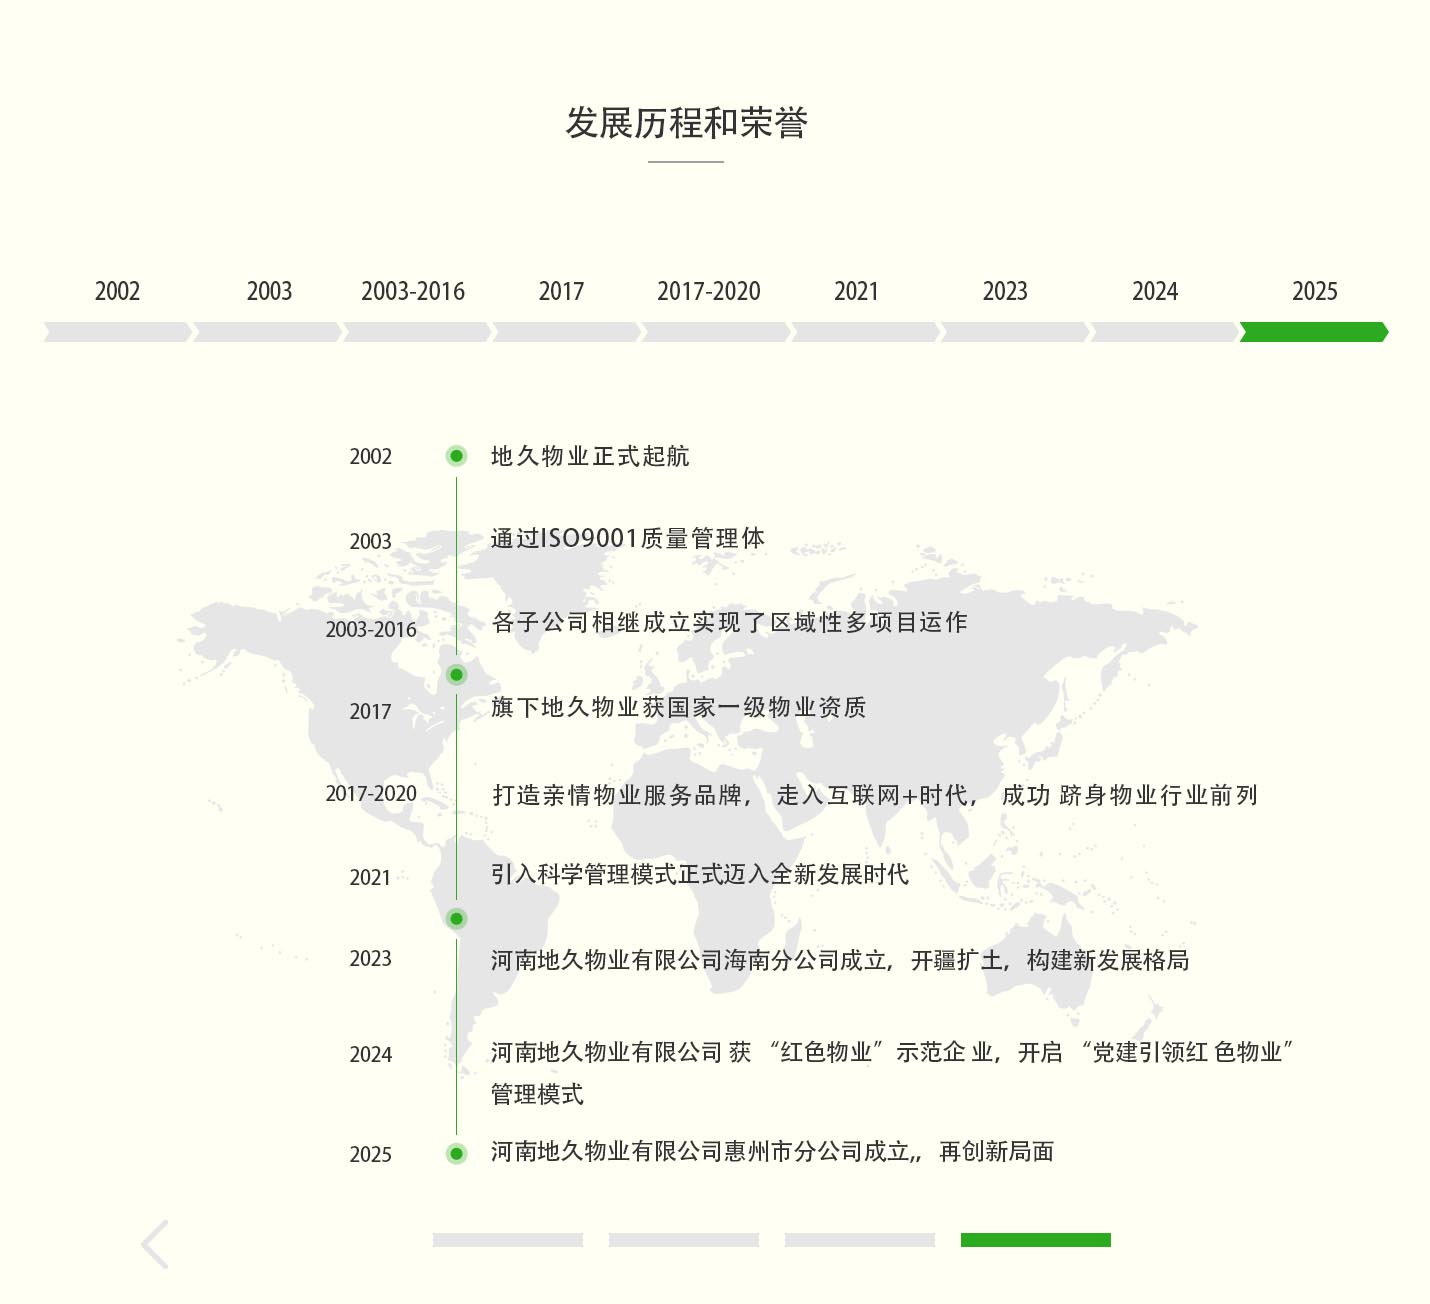The image size is (1430, 1304).
Task: Choose the 2017-2020 tab in the horizontal year bar
Action: 709,291
